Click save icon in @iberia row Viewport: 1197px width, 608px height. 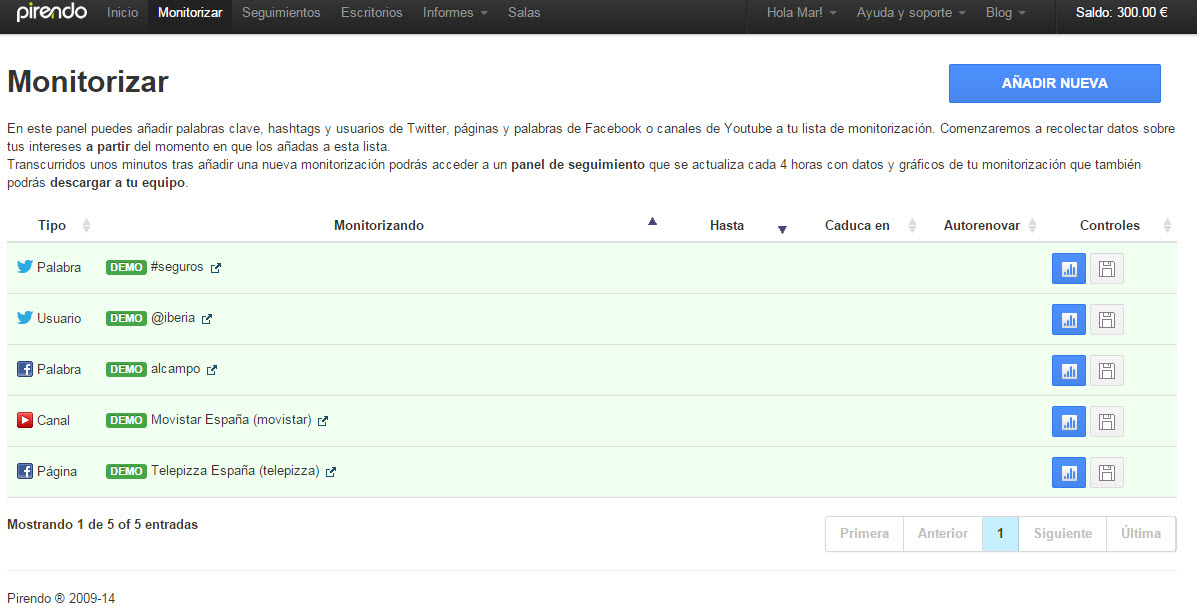1106,319
